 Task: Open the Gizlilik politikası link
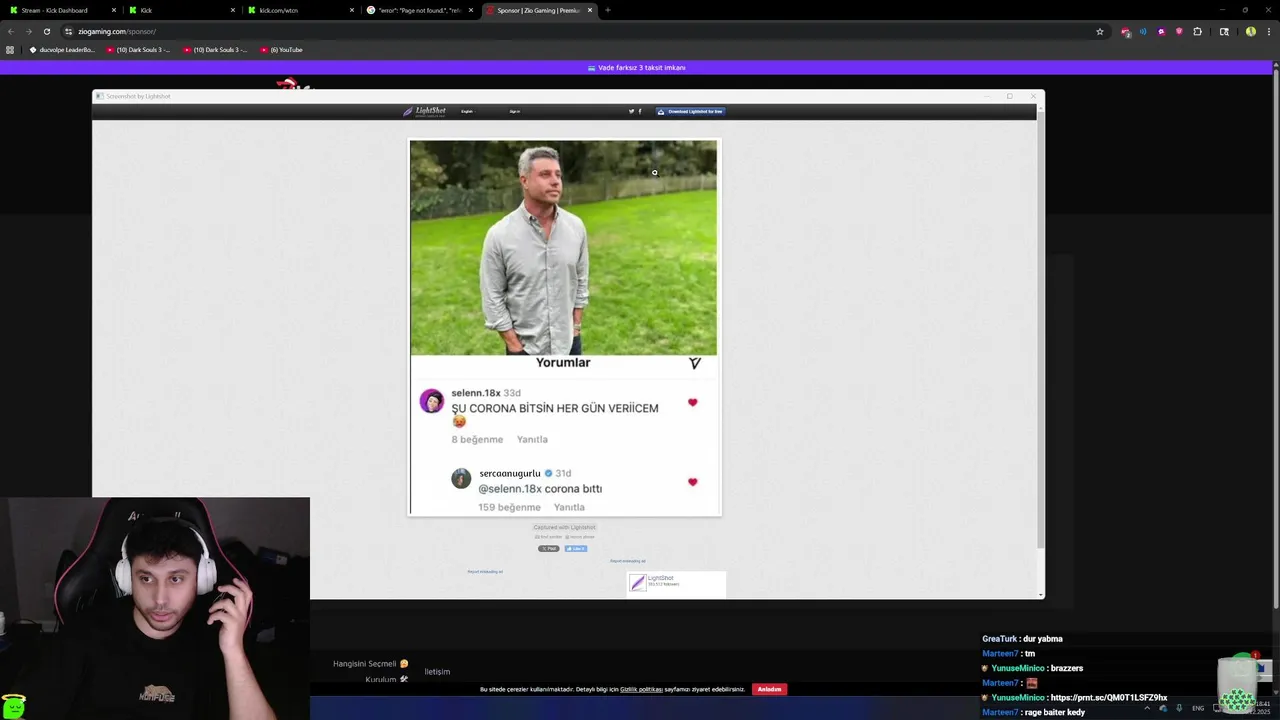tap(641, 689)
